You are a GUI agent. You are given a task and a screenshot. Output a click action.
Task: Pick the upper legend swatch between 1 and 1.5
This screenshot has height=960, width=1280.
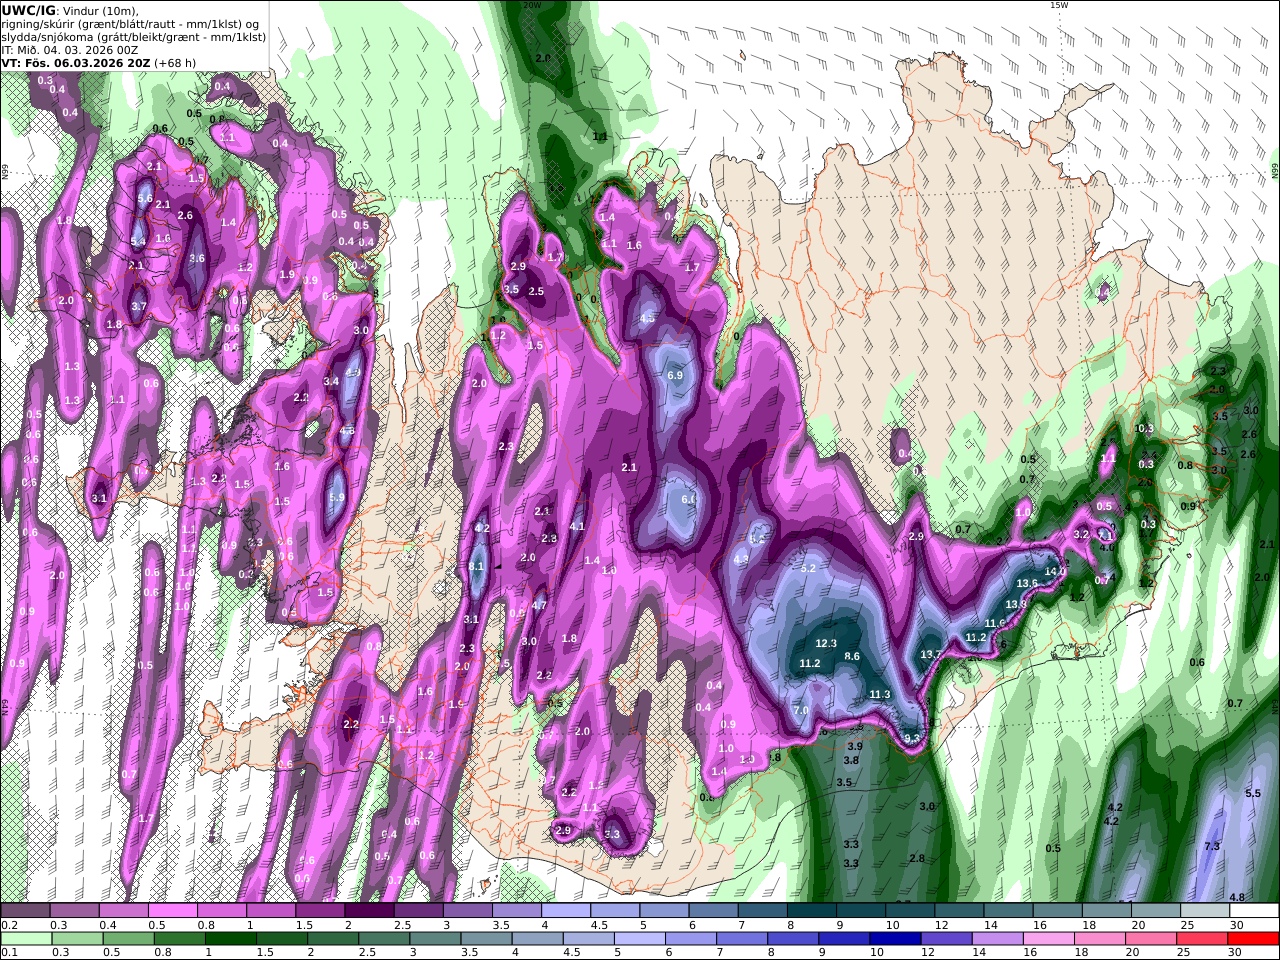(270, 911)
